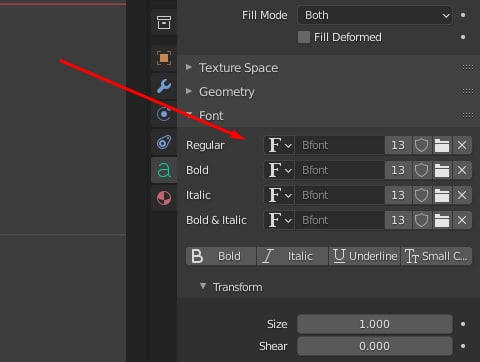Click the Shear value slider
The image size is (480, 362).
pyautogui.click(x=375, y=346)
